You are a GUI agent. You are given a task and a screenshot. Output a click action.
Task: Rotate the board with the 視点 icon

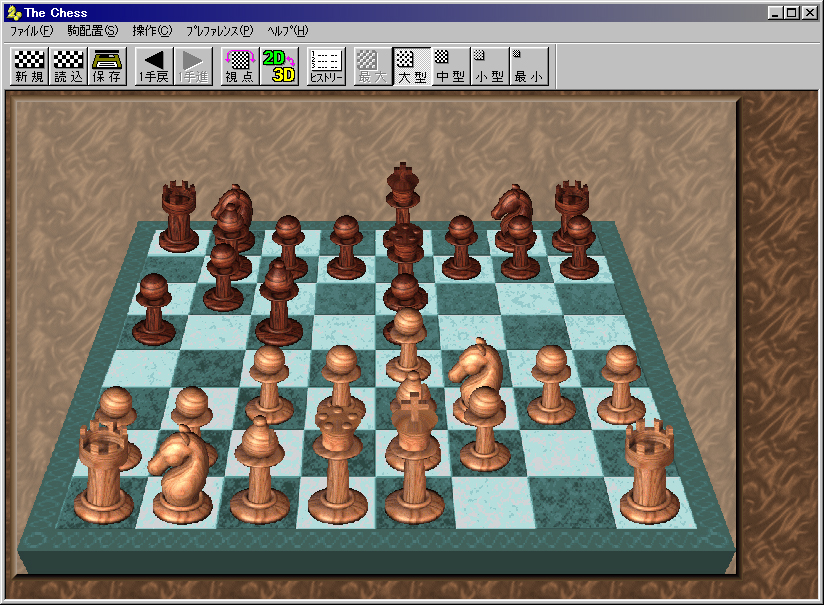239,66
